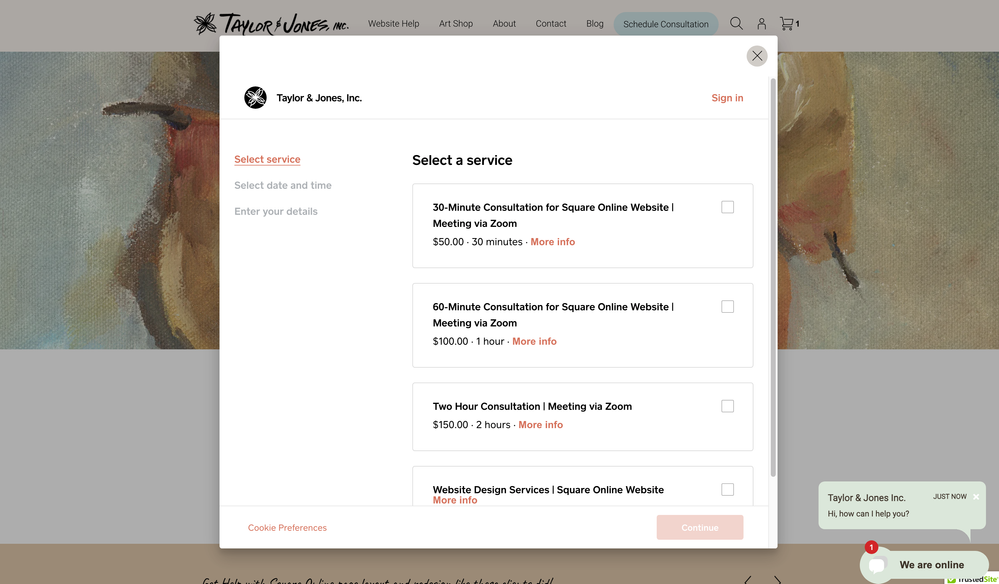Open the shopping cart icon
Viewport: 999px width, 584px height.
(x=788, y=23)
